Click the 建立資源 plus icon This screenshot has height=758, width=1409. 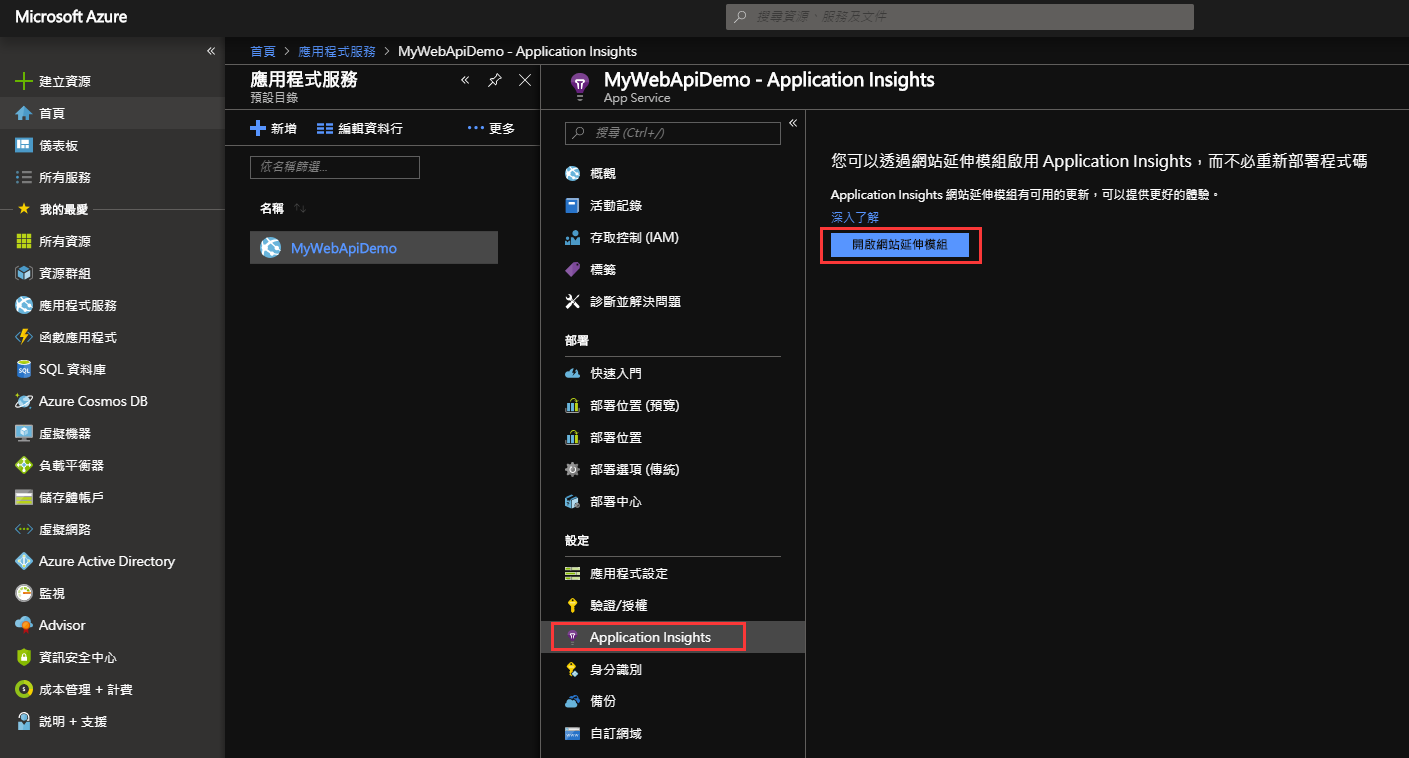24,81
